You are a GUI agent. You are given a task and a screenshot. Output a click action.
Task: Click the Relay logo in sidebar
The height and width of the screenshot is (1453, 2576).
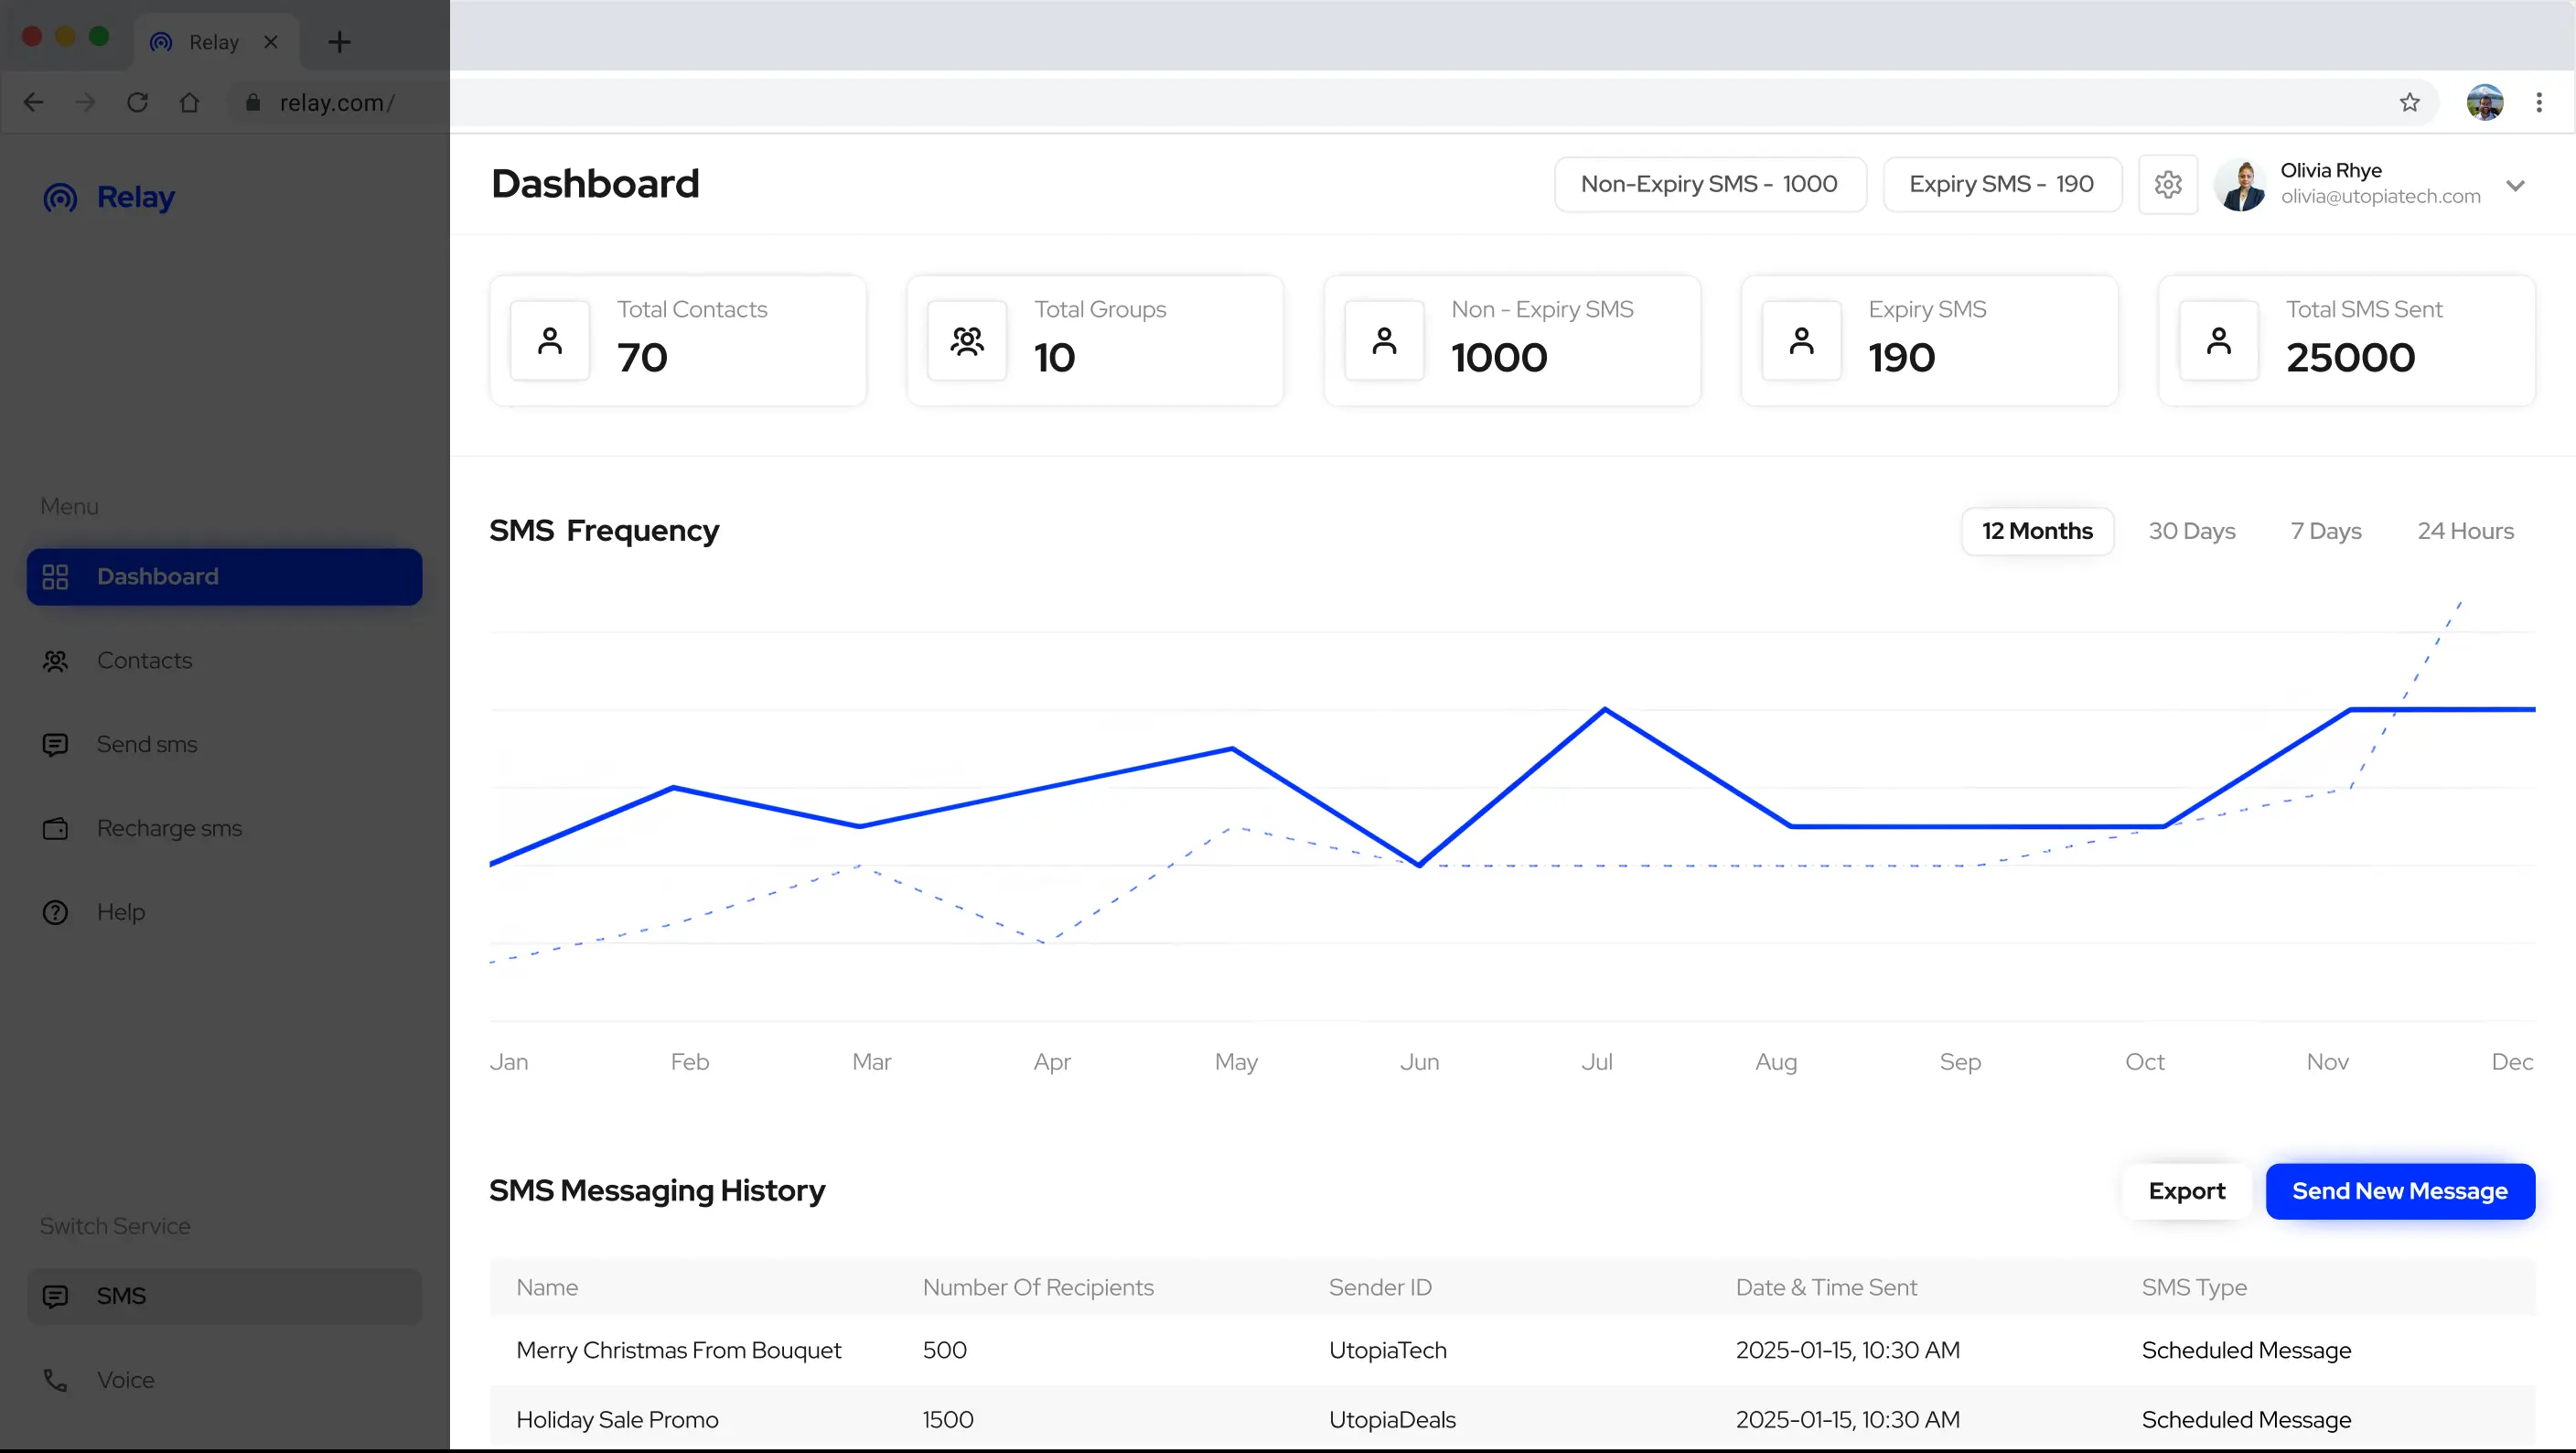pos(109,197)
